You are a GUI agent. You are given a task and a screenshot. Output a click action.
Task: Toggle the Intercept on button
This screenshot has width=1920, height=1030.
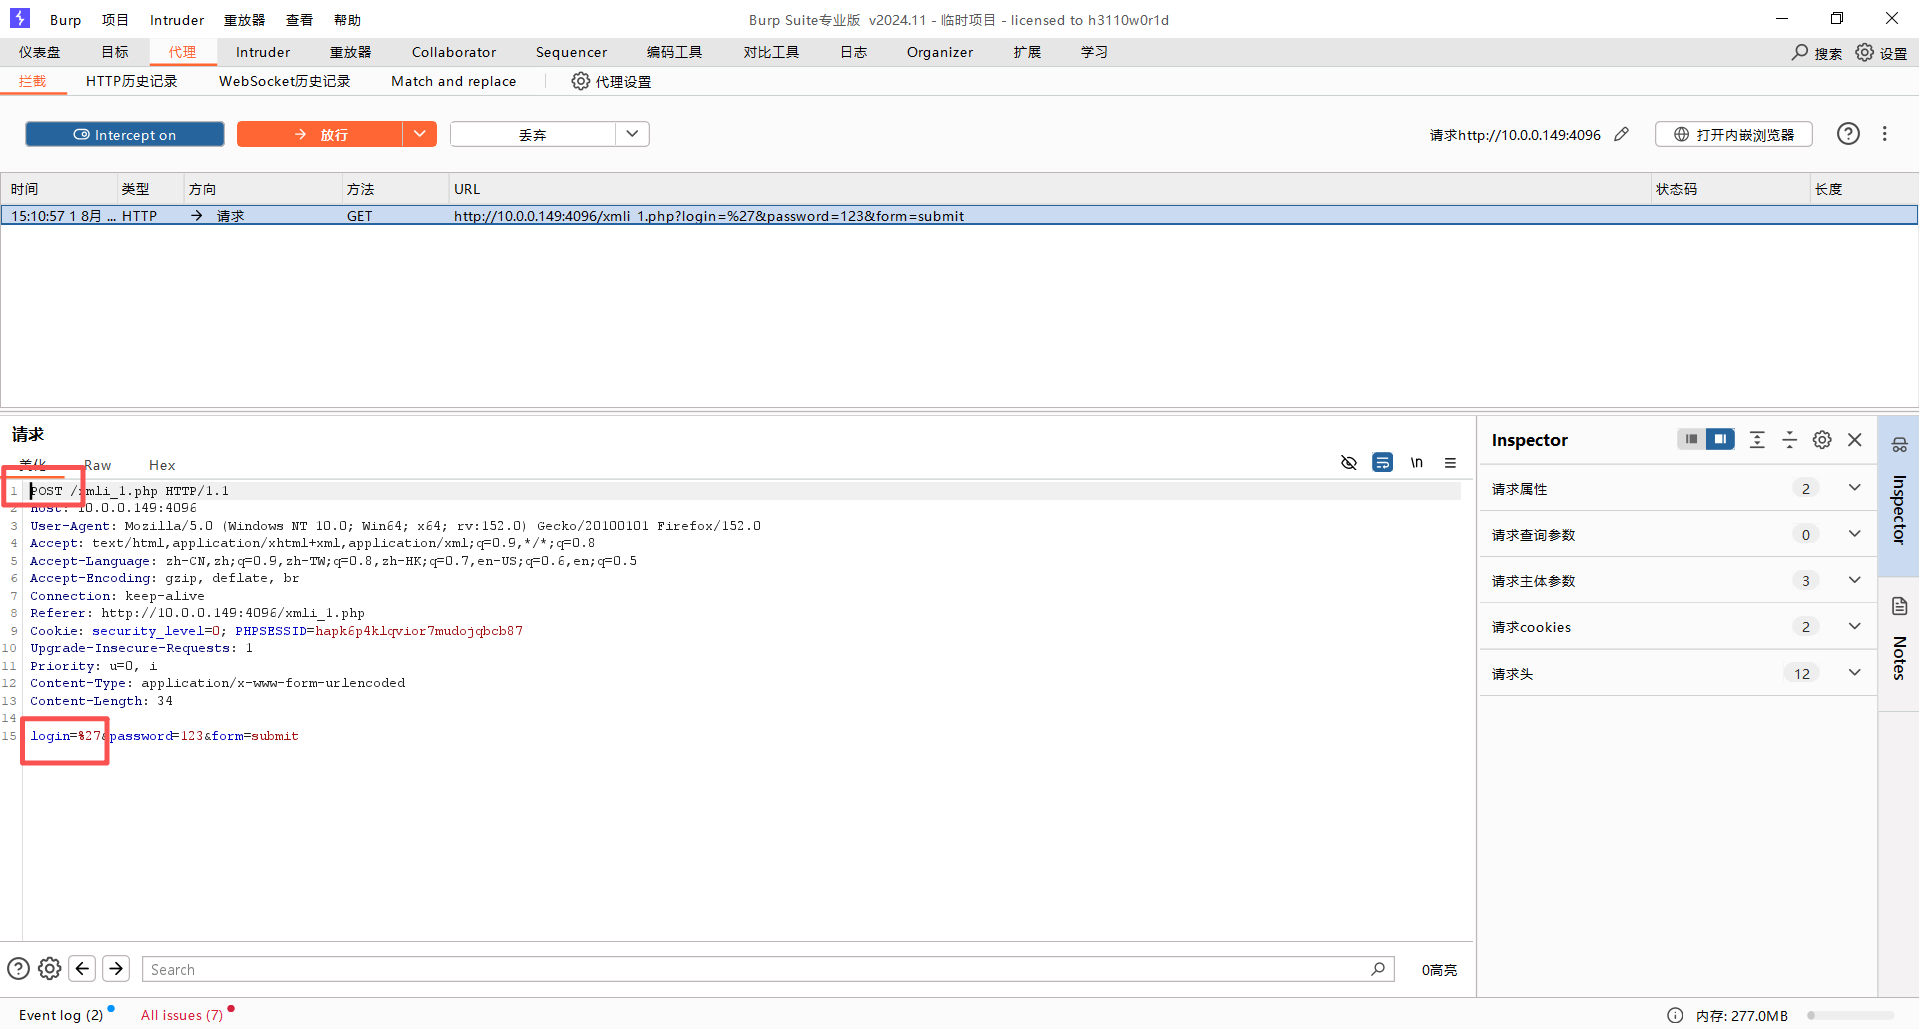pos(125,134)
